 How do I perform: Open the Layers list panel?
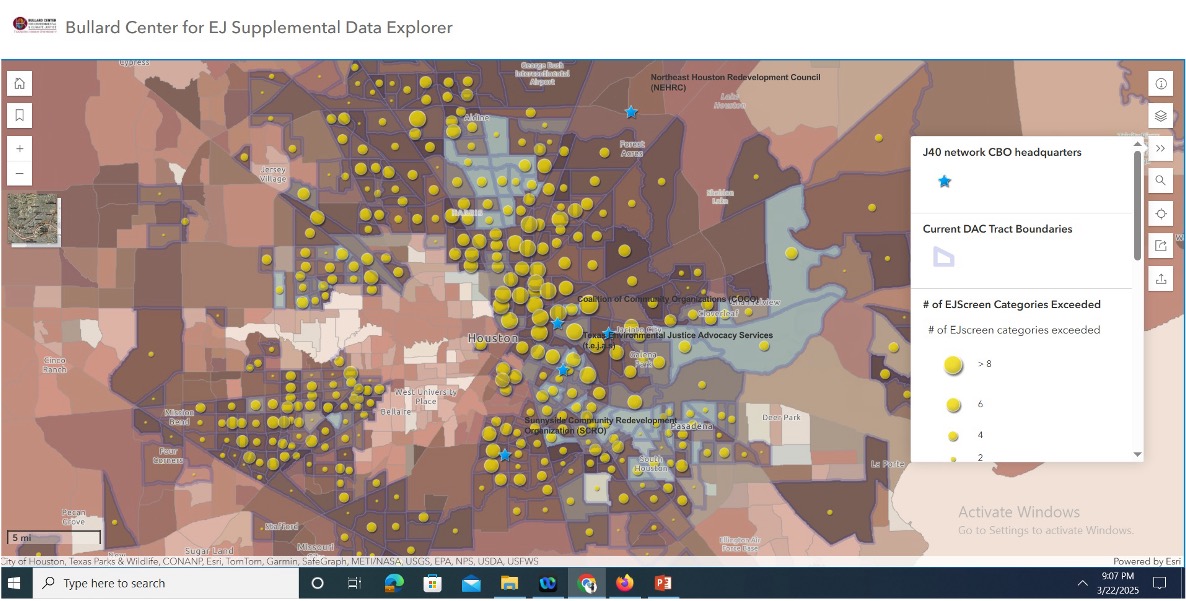1161,115
